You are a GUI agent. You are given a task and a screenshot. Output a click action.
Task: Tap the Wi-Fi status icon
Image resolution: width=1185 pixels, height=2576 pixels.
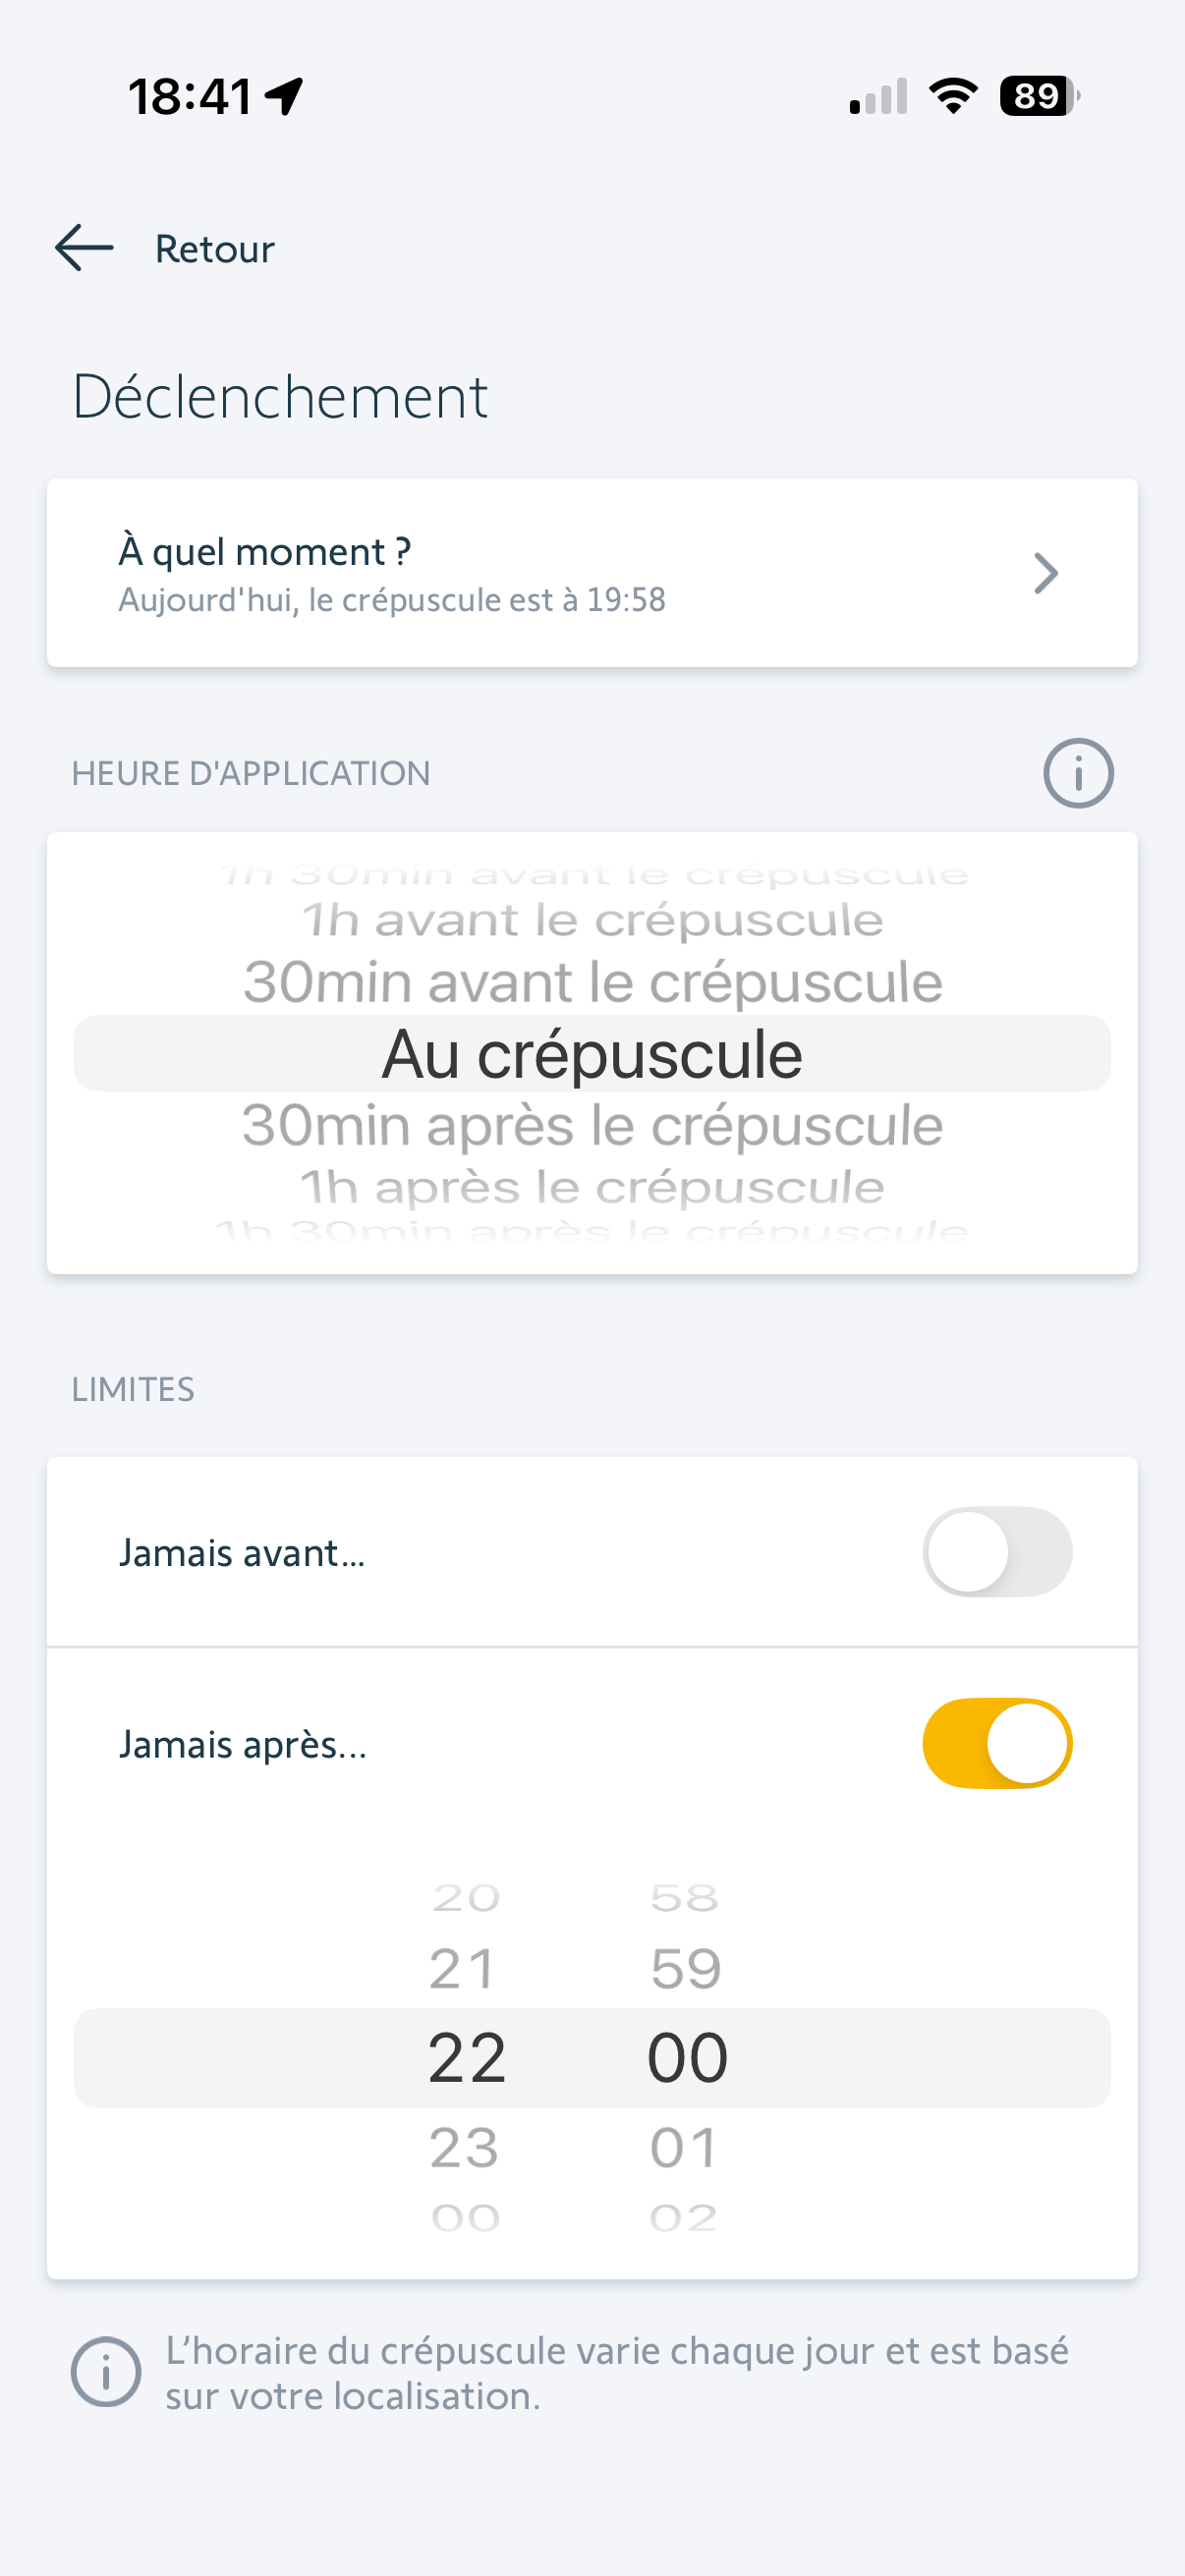coord(953,96)
